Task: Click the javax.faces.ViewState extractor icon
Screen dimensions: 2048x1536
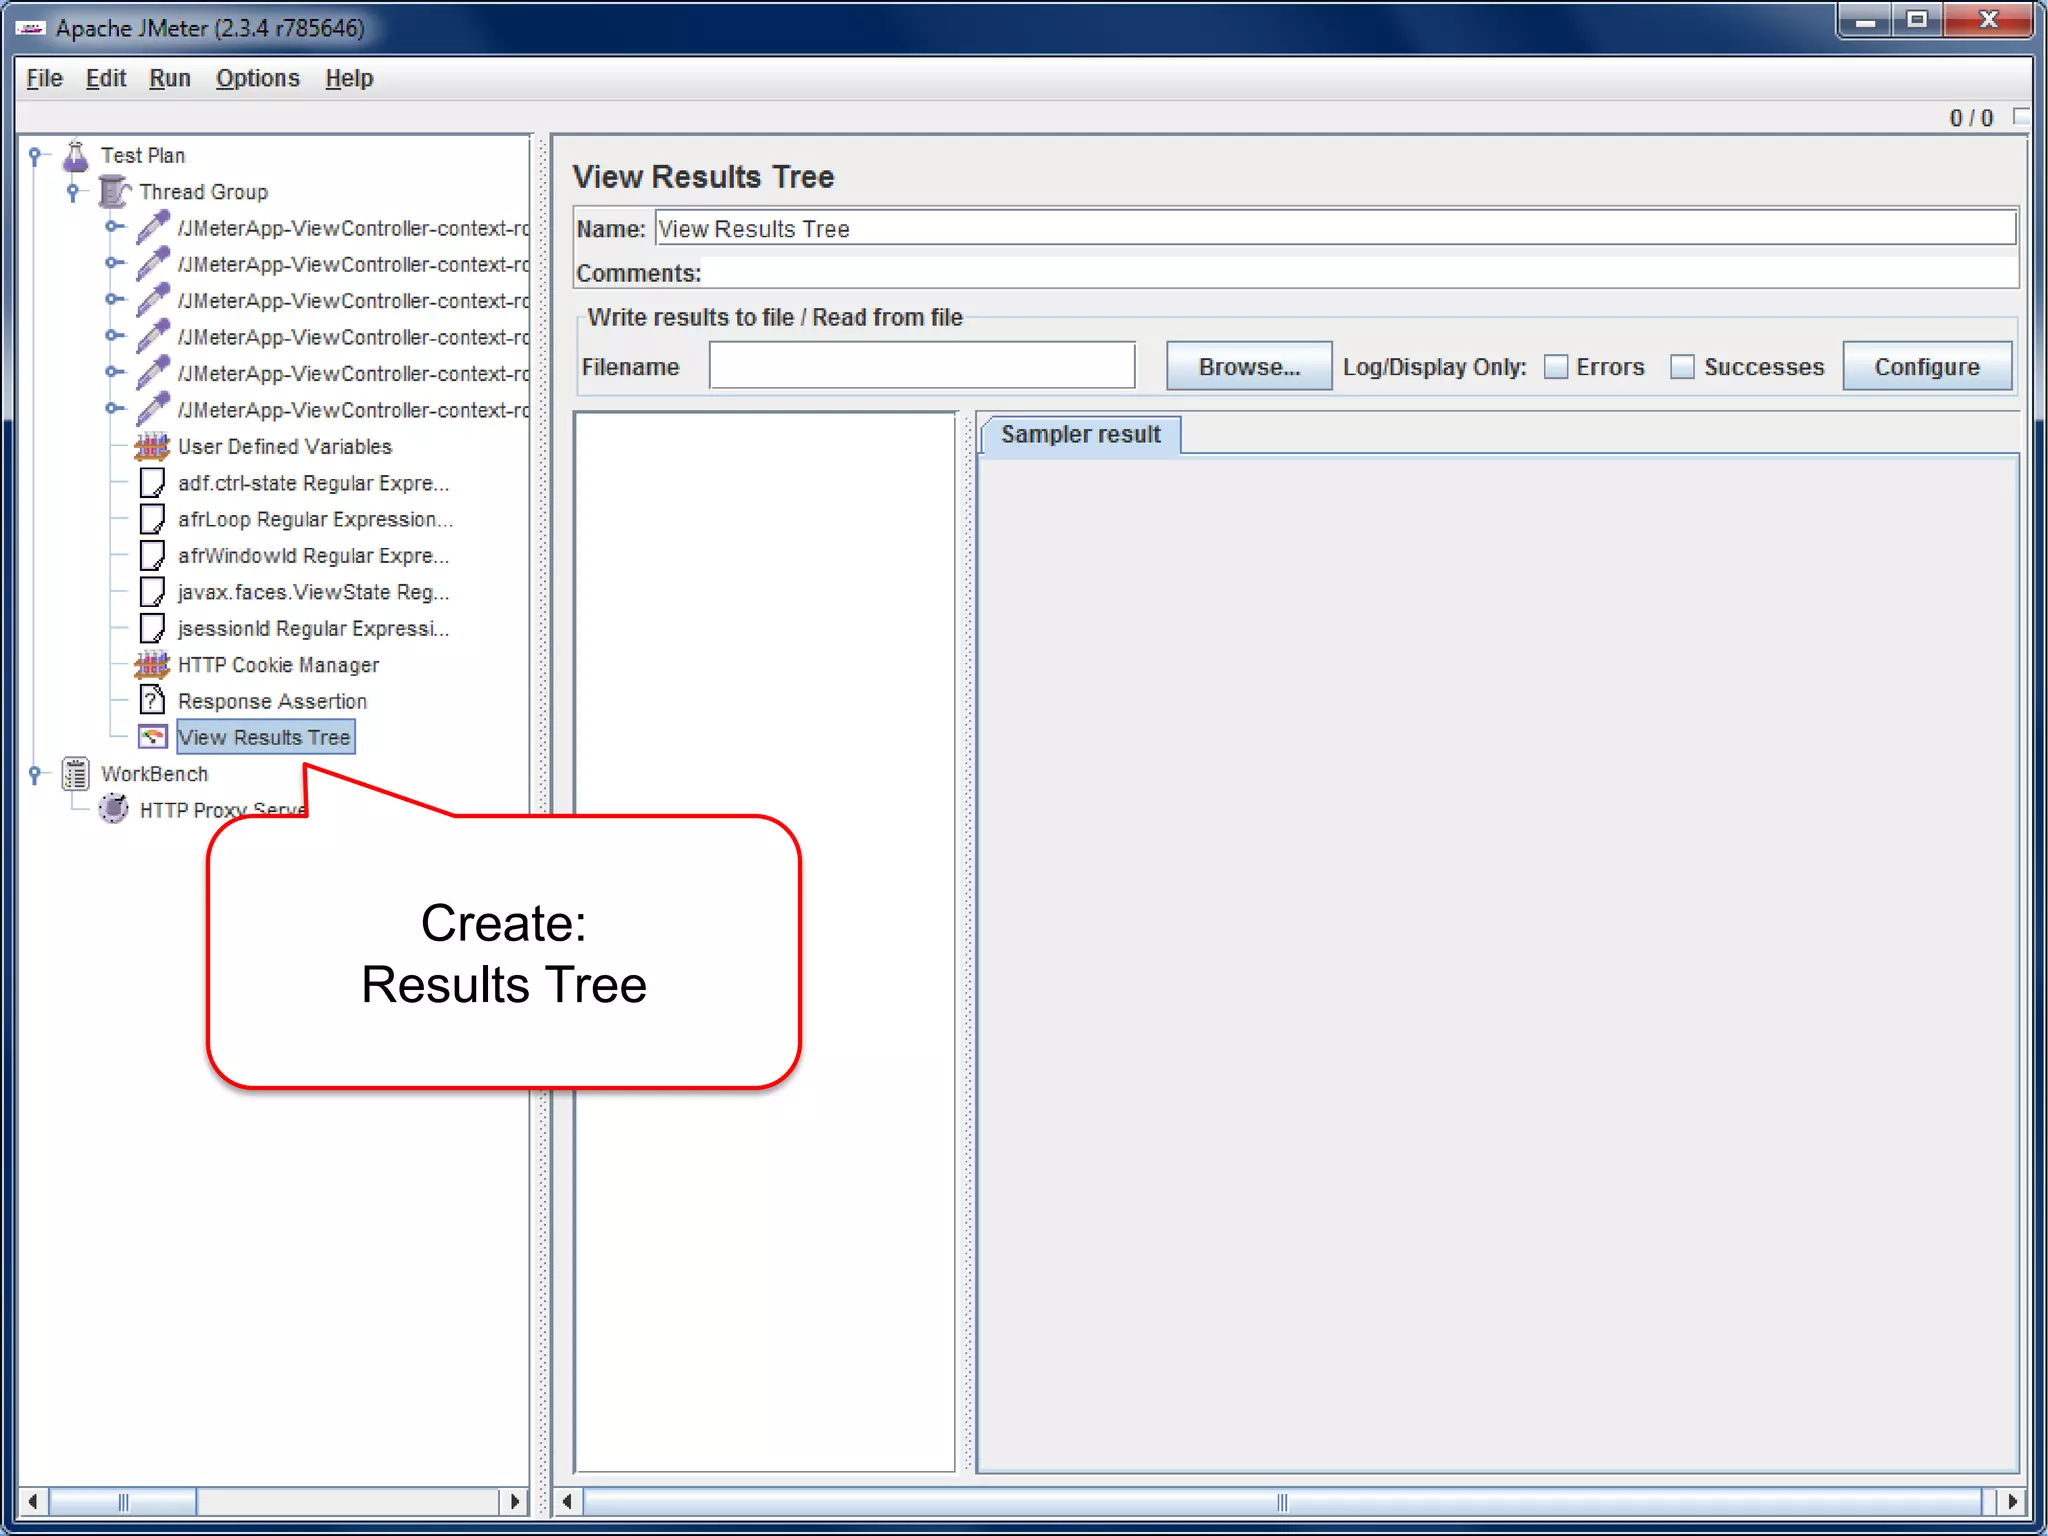Action: coord(152,592)
